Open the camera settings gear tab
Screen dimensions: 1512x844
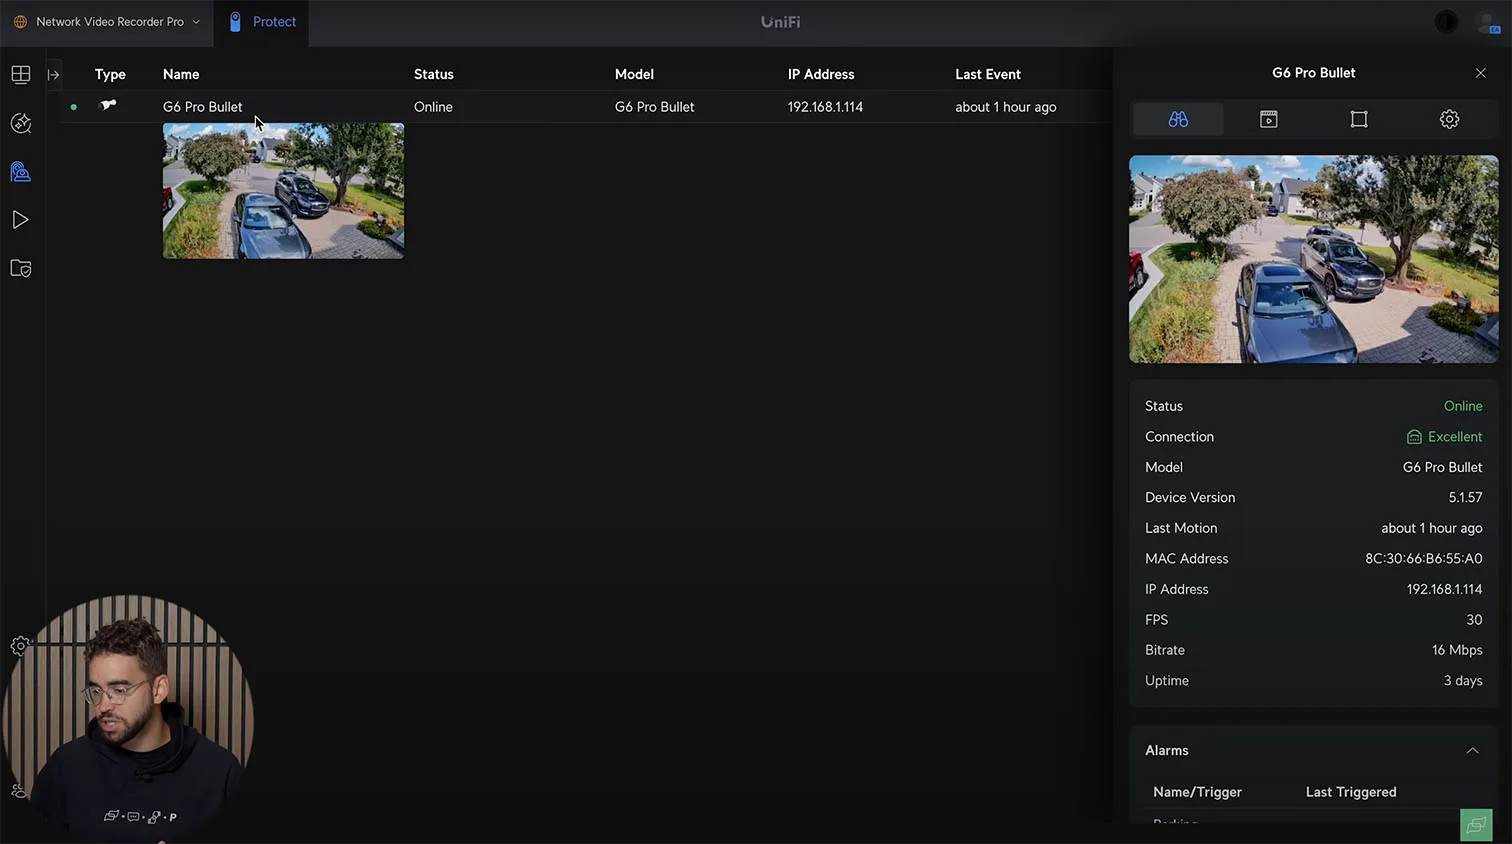click(x=1449, y=119)
